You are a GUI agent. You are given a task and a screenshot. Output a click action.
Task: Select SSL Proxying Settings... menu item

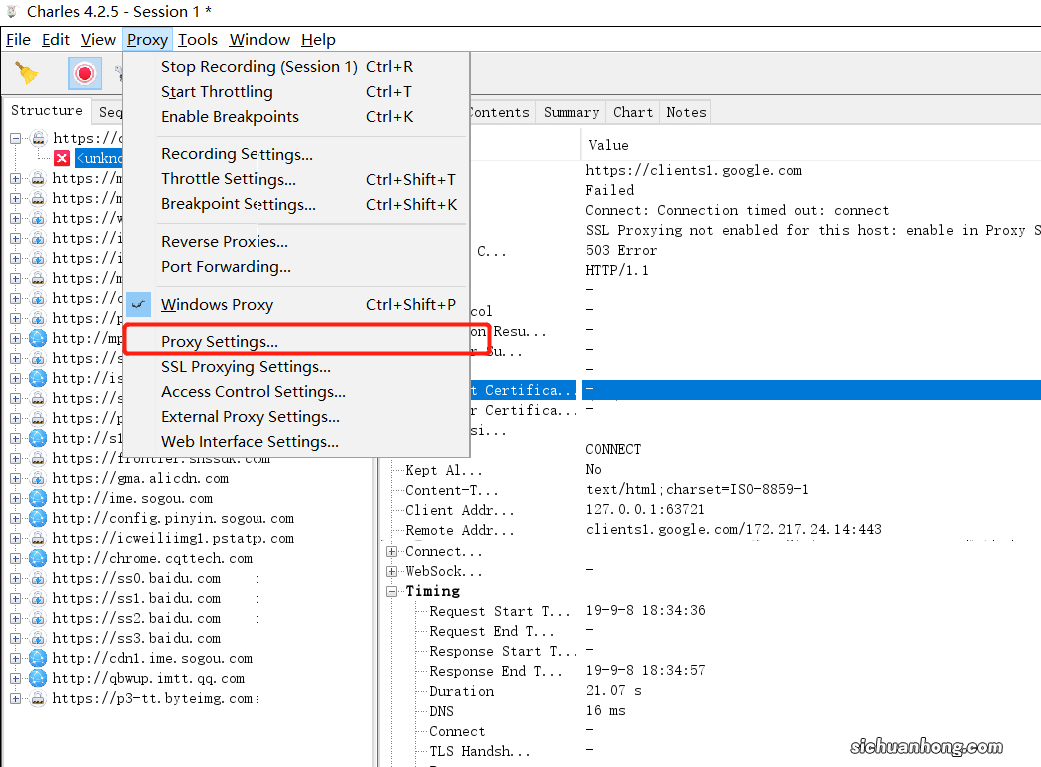click(245, 367)
